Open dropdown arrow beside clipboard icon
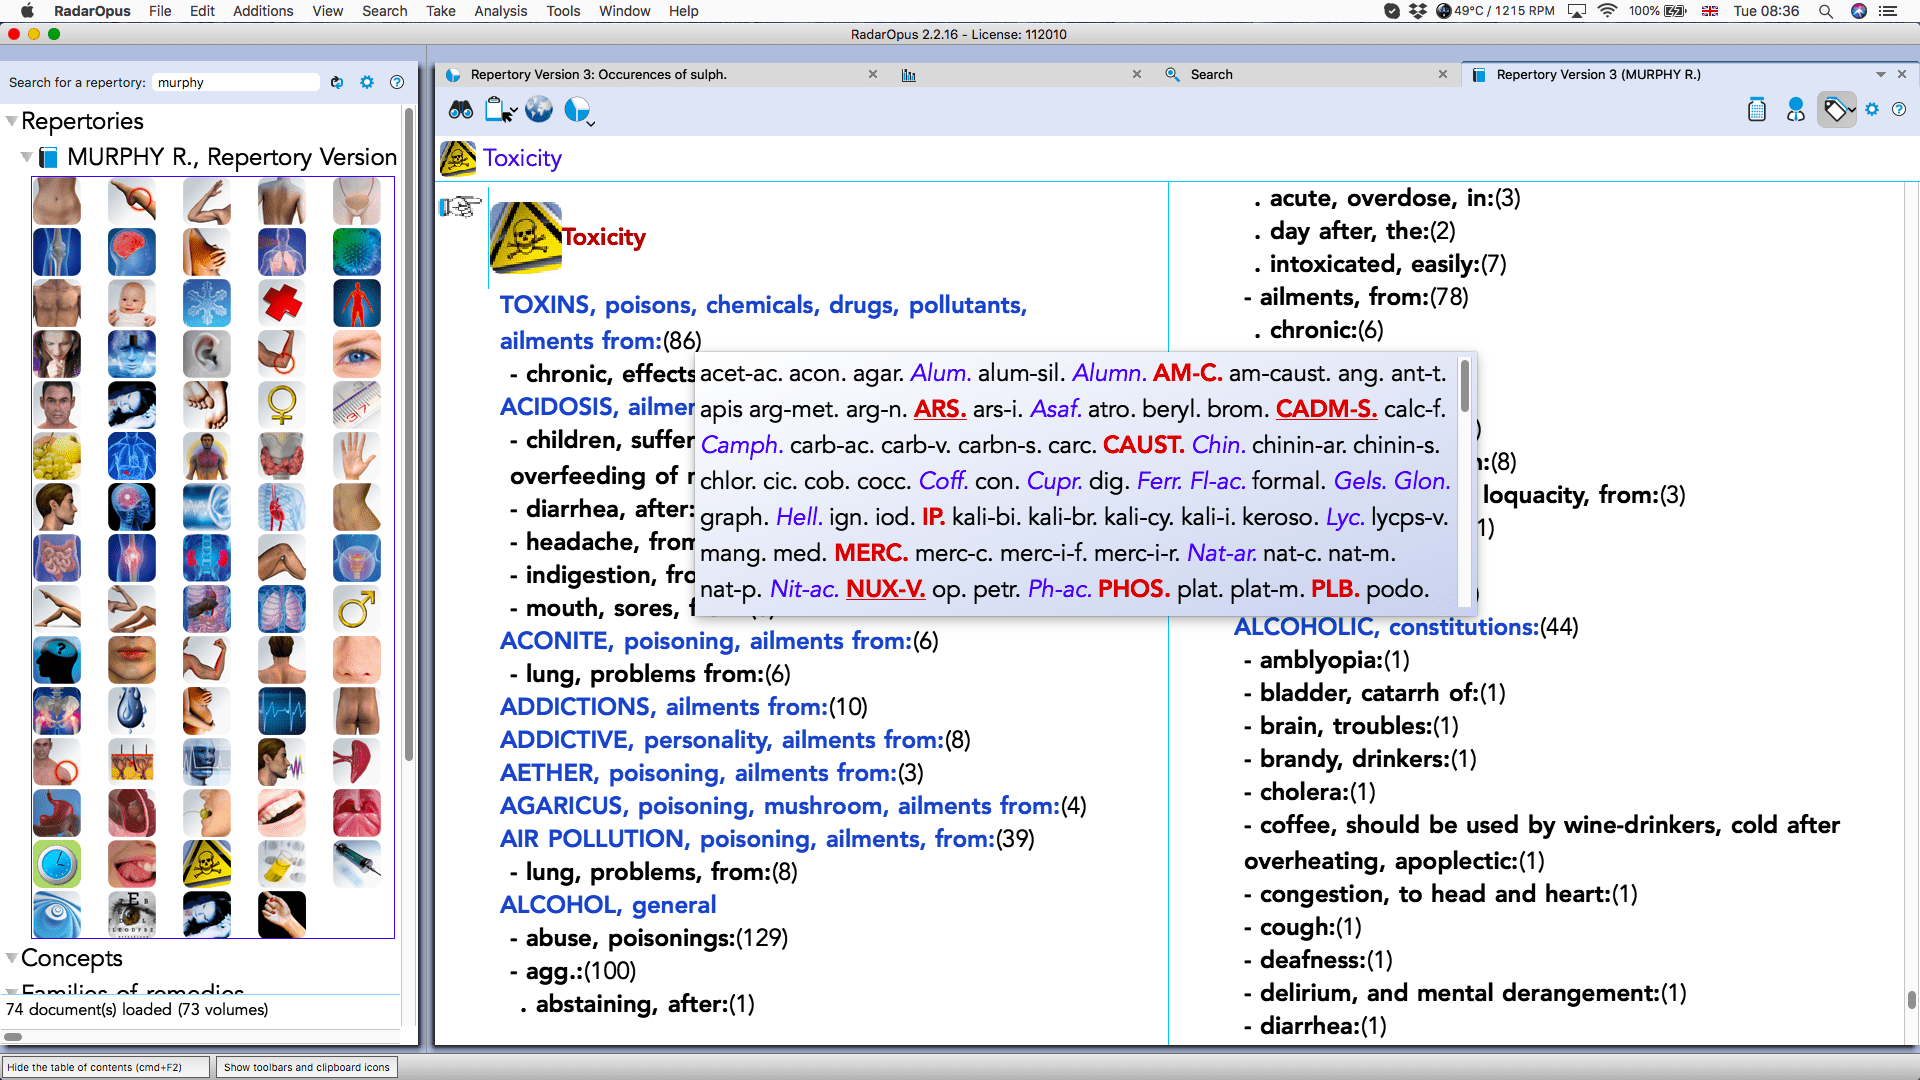This screenshot has width=1920, height=1080. (x=514, y=112)
